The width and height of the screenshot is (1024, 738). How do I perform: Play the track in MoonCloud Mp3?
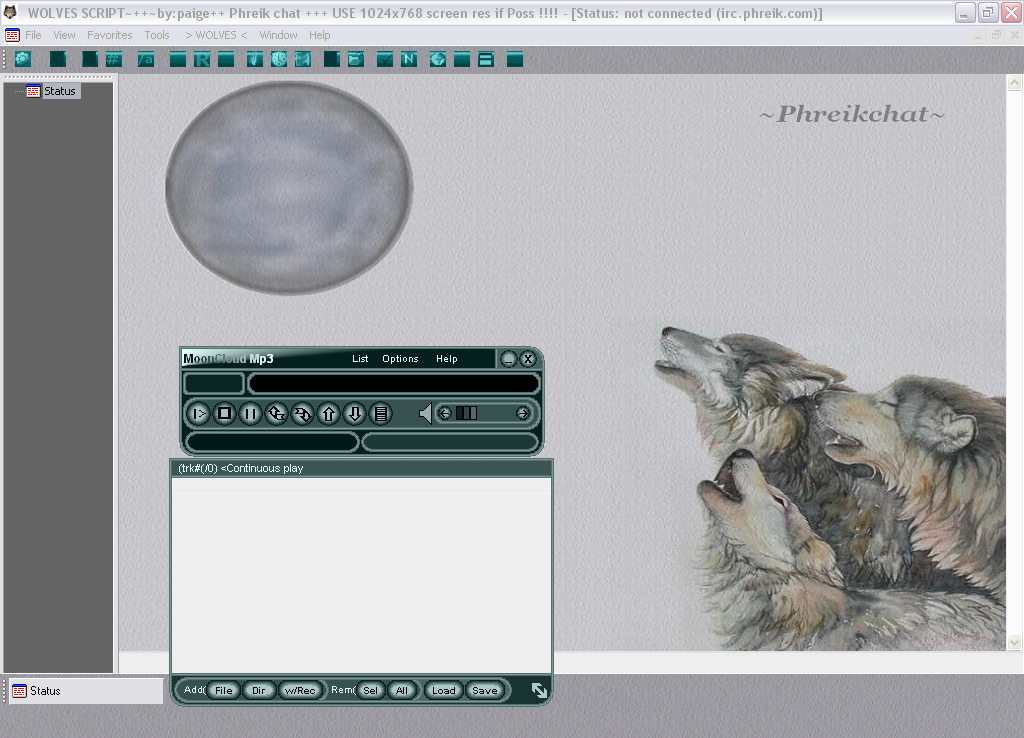tap(198, 413)
